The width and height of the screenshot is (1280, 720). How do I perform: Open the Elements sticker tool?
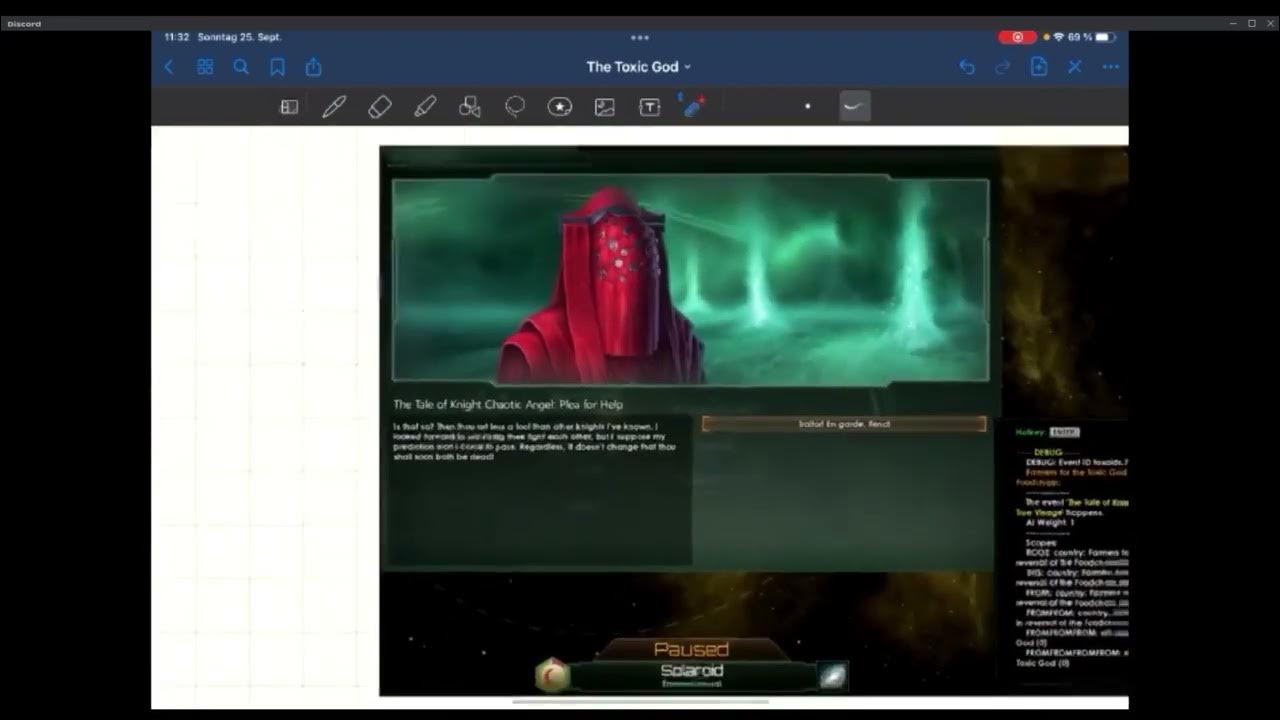560,107
